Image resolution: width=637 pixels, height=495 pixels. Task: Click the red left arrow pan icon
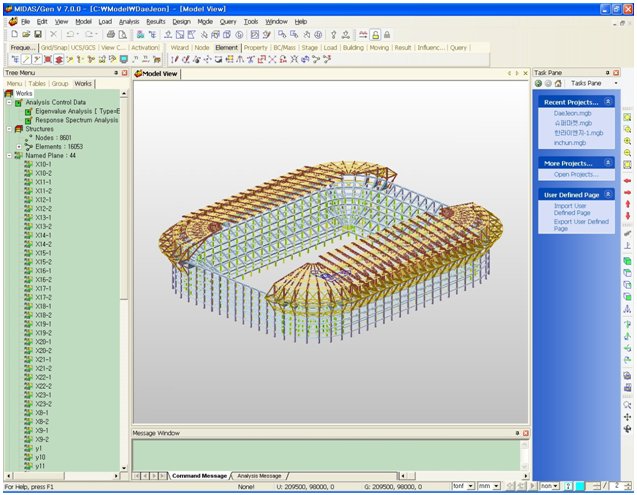click(627, 180)
